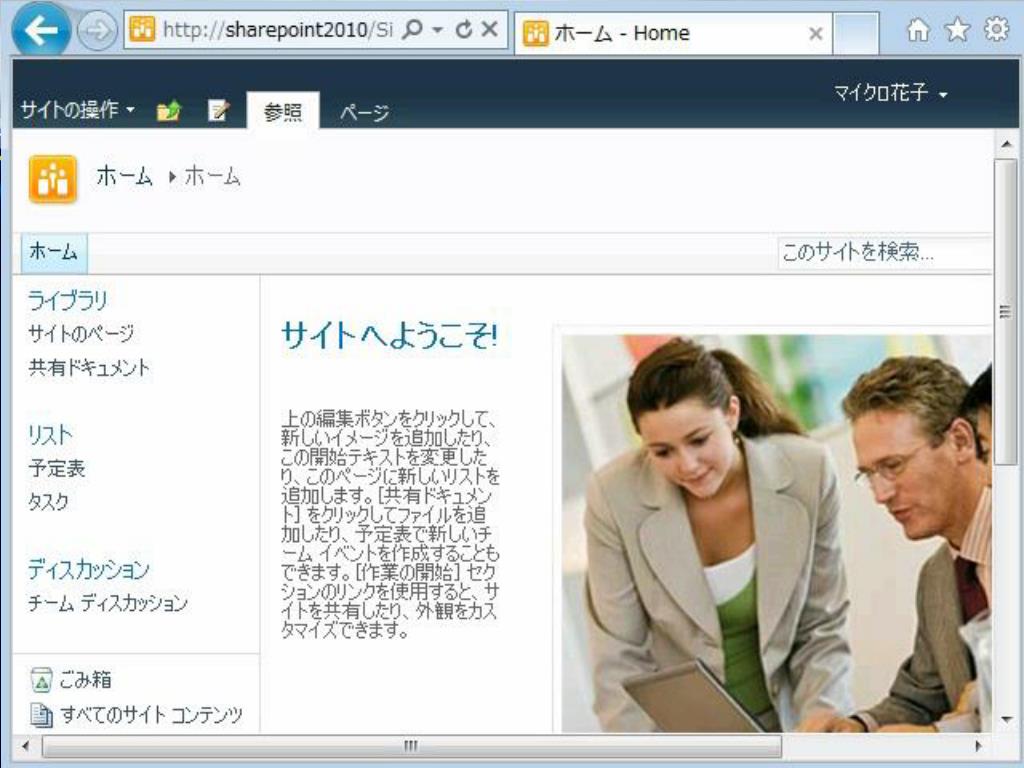Image resolution: width=1024 pixels, height=768 pixels.
Task: Click the navigate up folder icon
Action: [x=168, y=110]
